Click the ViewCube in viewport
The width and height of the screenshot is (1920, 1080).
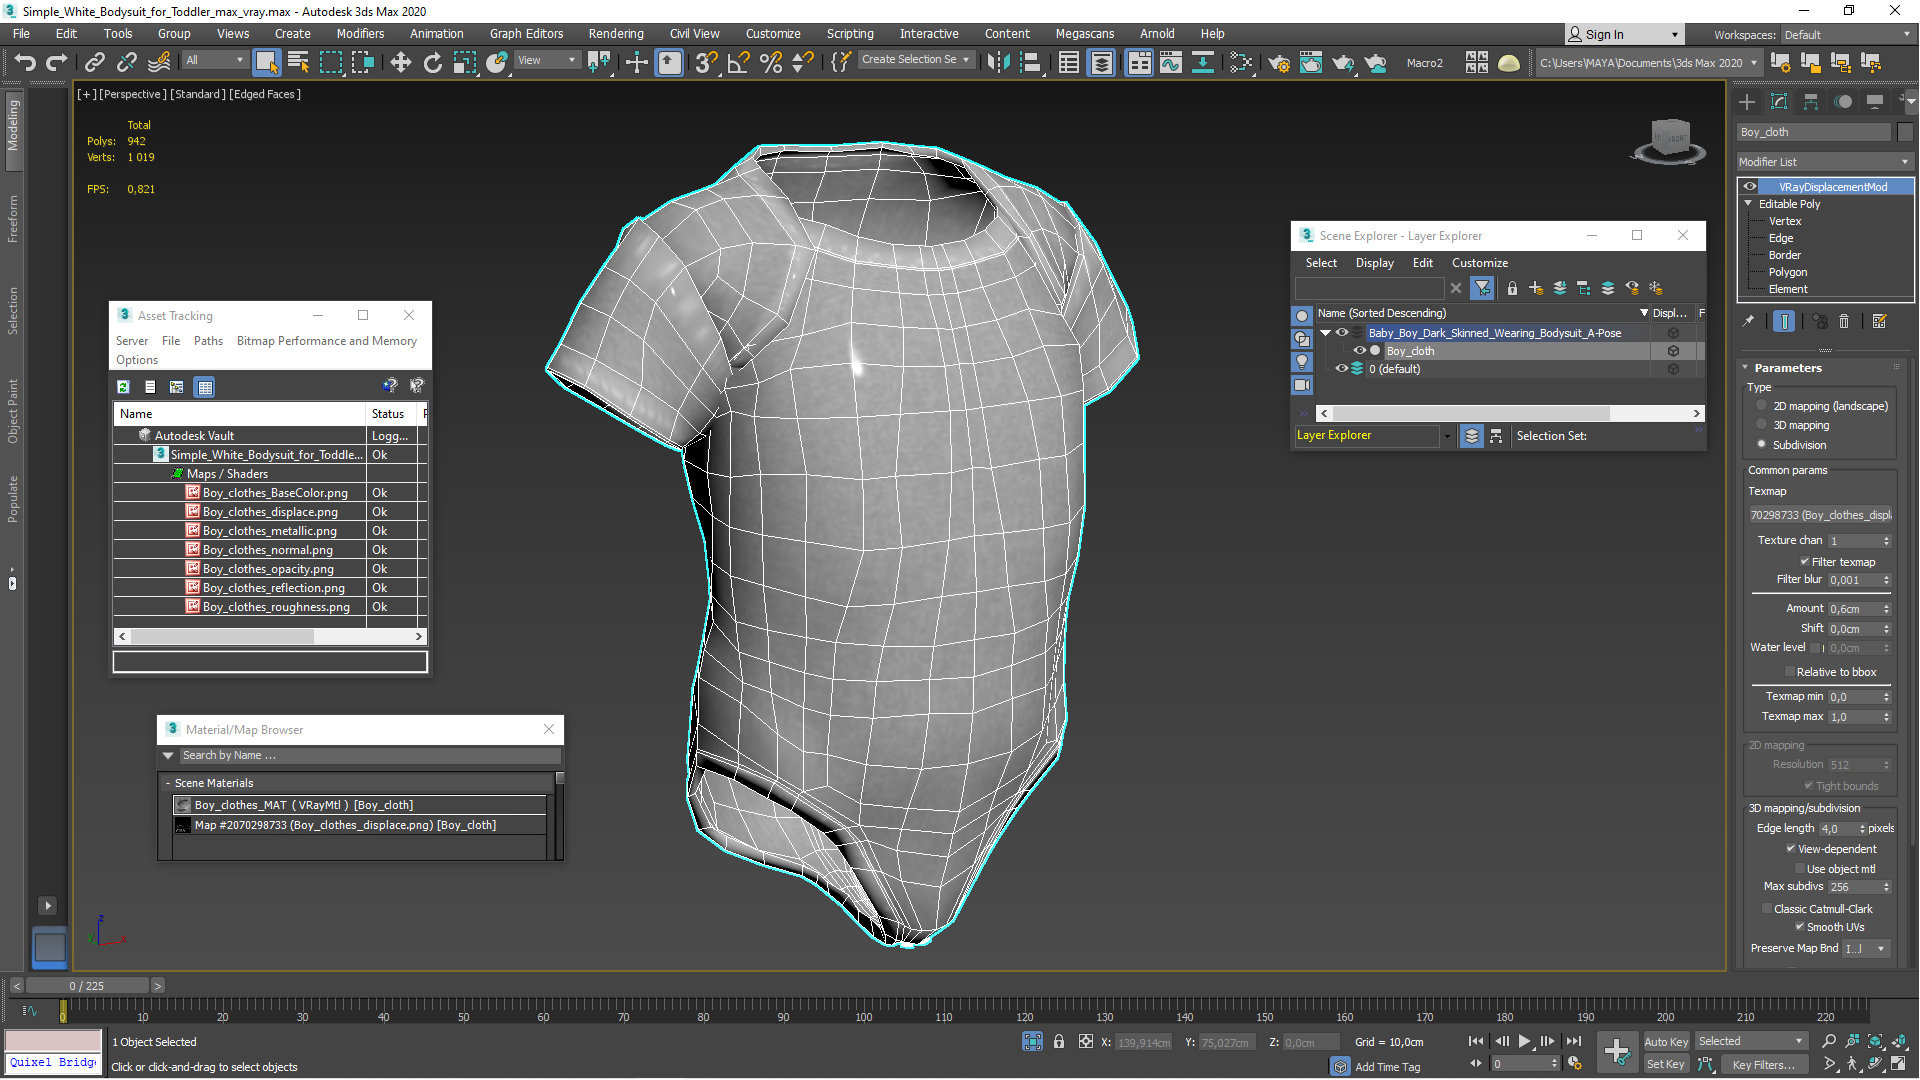(1669, 140)
